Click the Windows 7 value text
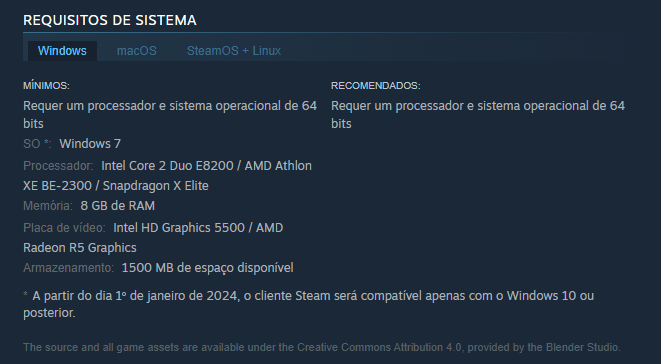This screenshot has width=661, height=364. click(90, 144)
